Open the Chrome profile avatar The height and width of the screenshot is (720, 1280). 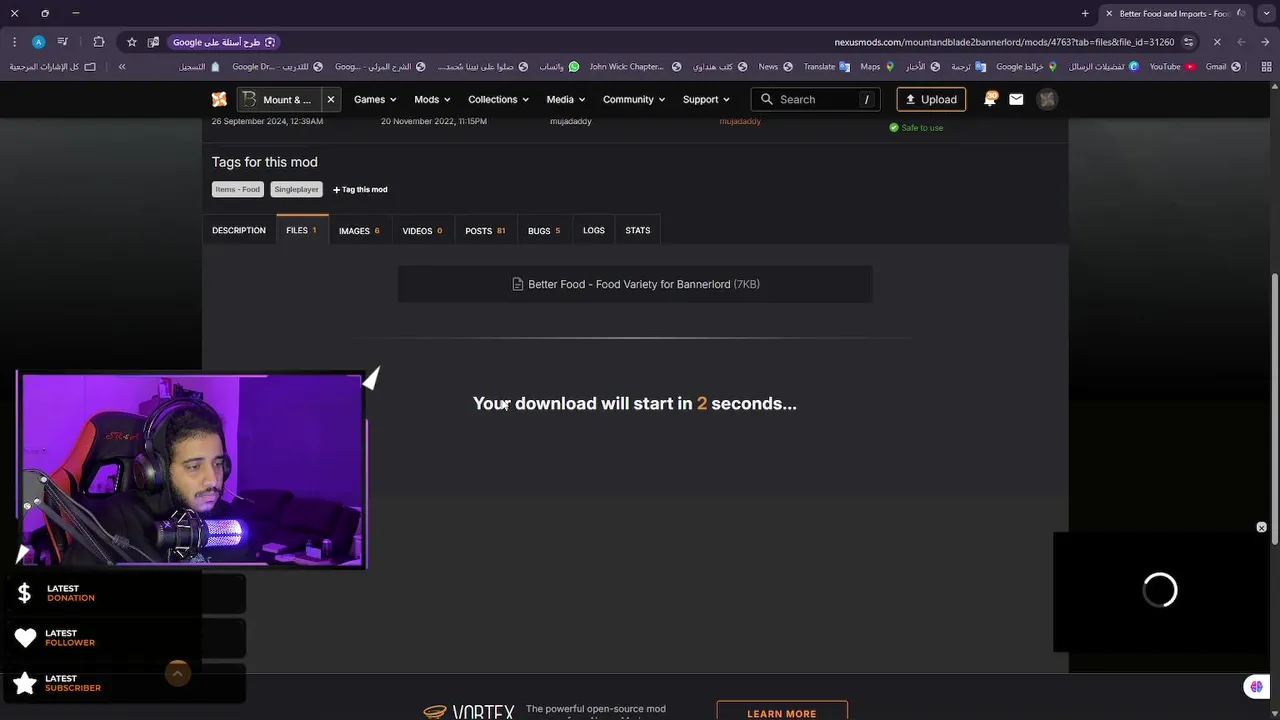click(x=38, y=42)
